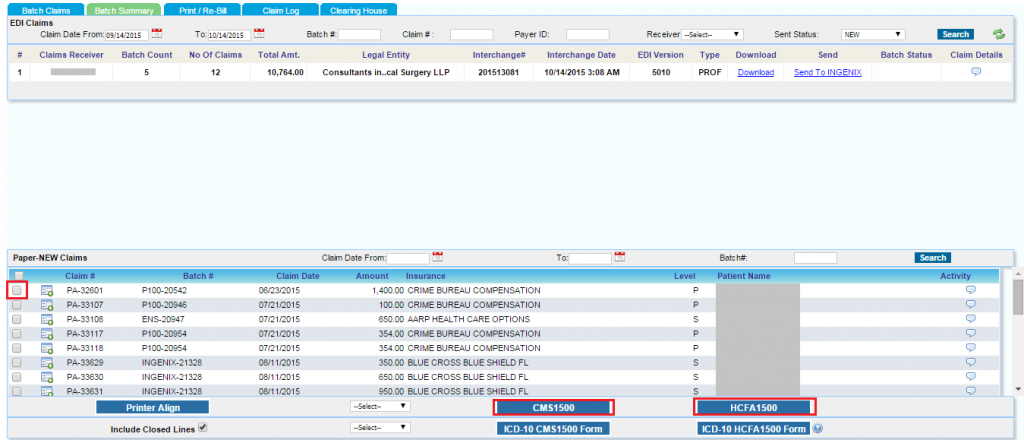This screenshot has height=440, width=1024.
Task: Focus the Payer ID input field
Action: tap(588, 35)
